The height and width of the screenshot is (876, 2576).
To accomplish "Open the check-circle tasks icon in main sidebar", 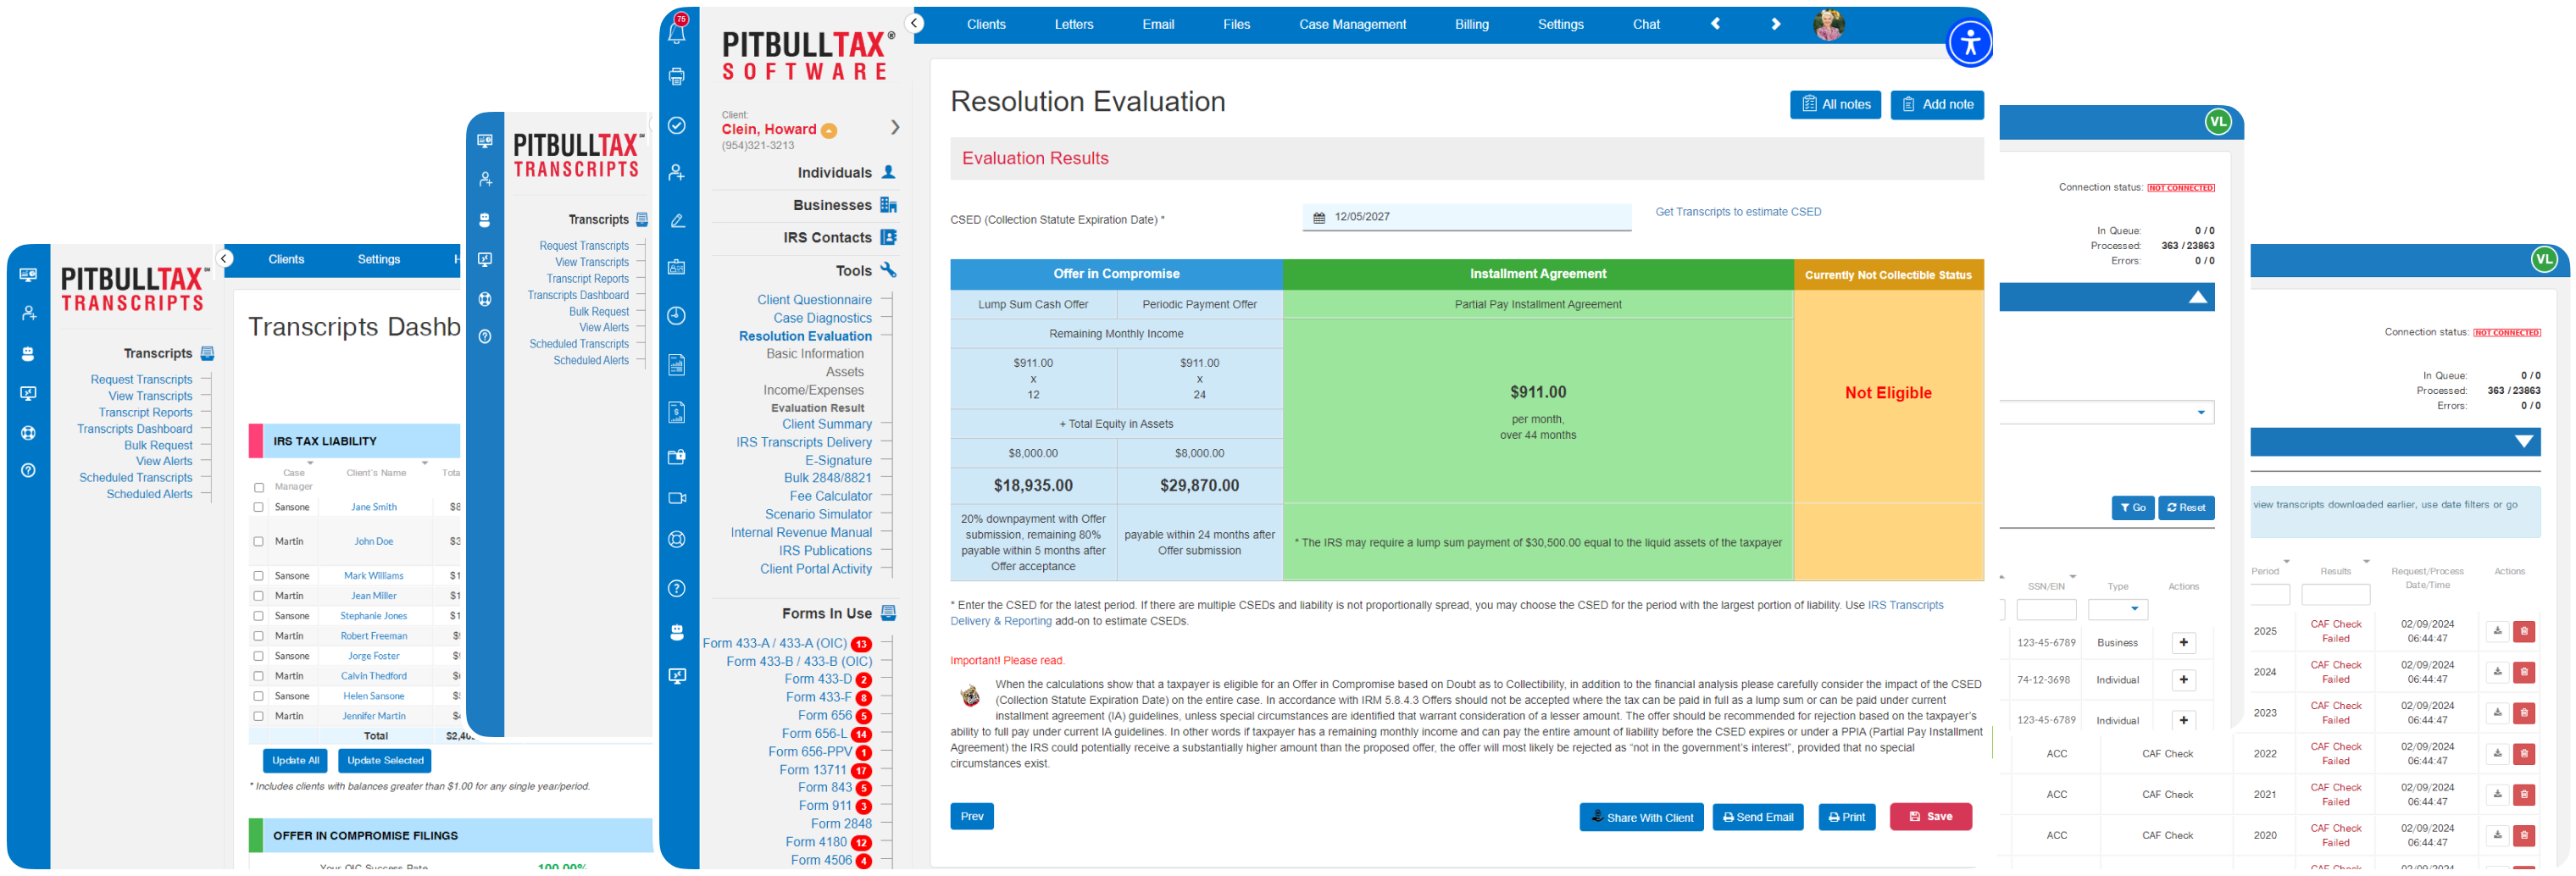I will [677, 125].
